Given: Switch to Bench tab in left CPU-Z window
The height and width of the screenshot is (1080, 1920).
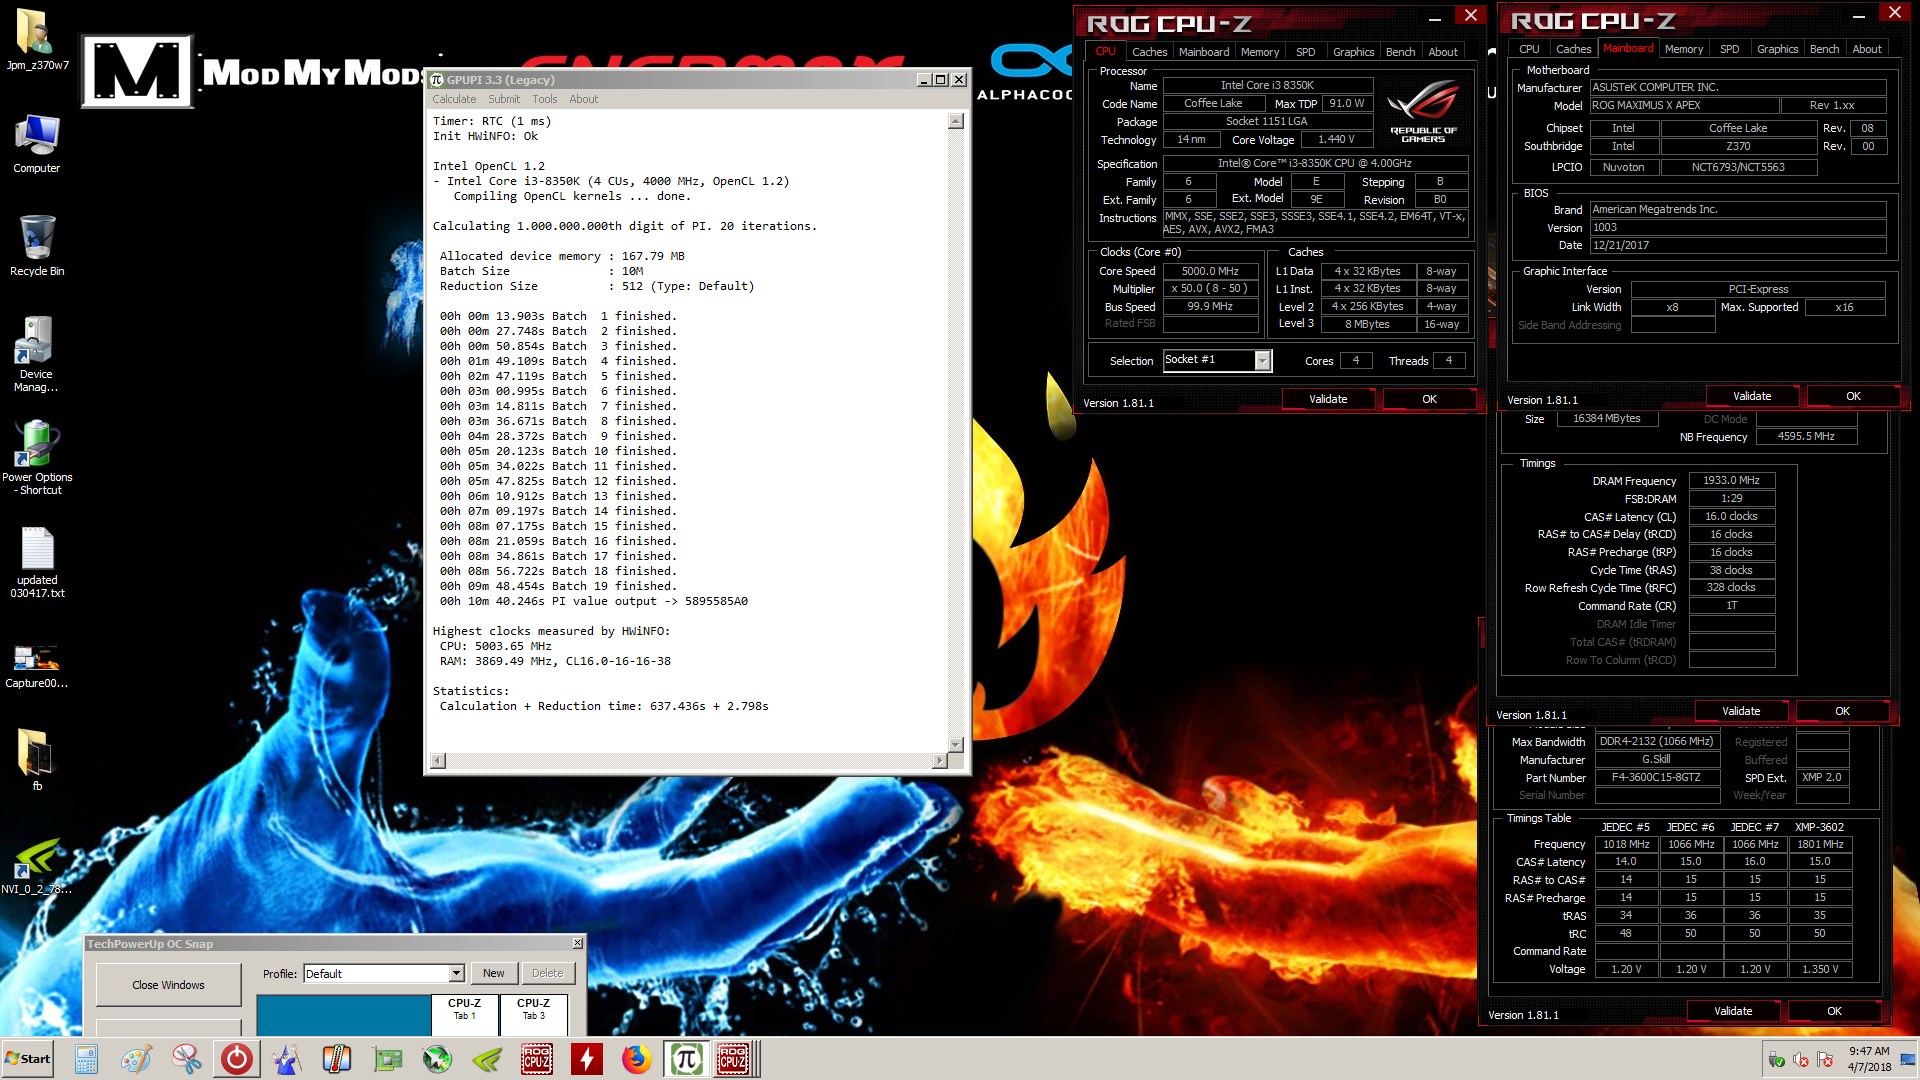Looking at the screenshot, I should (x=1400, y=52).
